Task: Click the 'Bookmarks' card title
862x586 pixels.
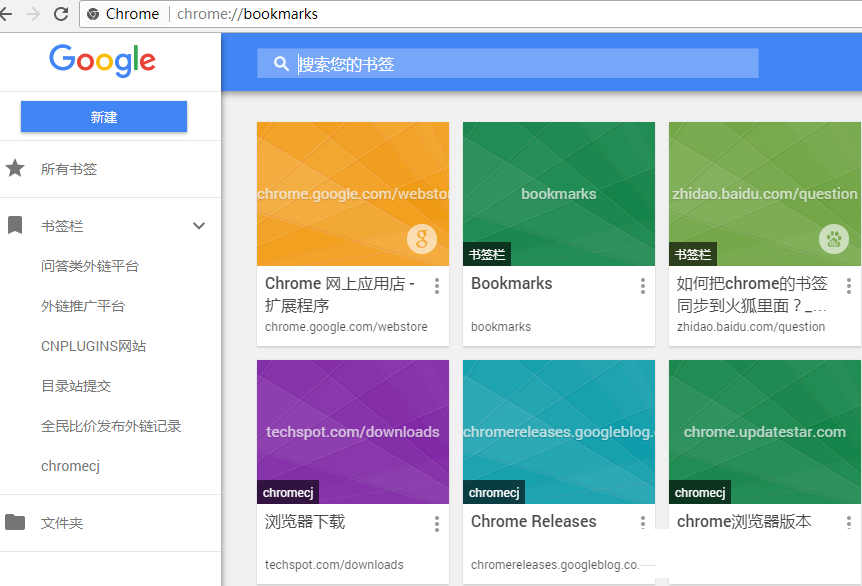Action: pyautogui.click(x=511, y=284)
